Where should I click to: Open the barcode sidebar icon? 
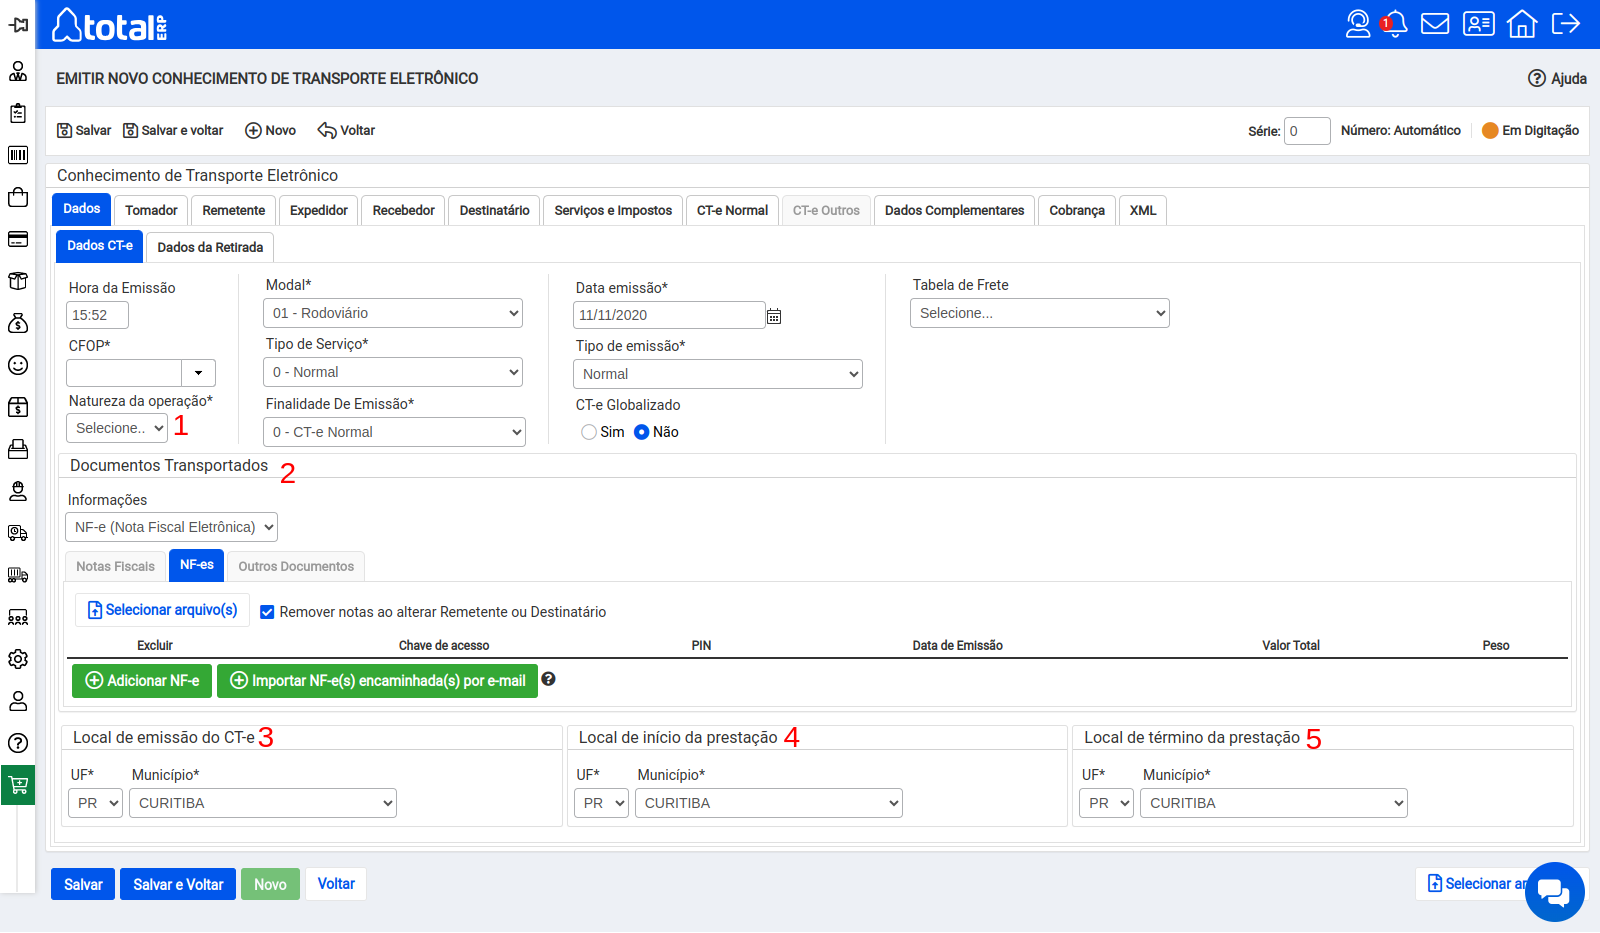(18, 155)
